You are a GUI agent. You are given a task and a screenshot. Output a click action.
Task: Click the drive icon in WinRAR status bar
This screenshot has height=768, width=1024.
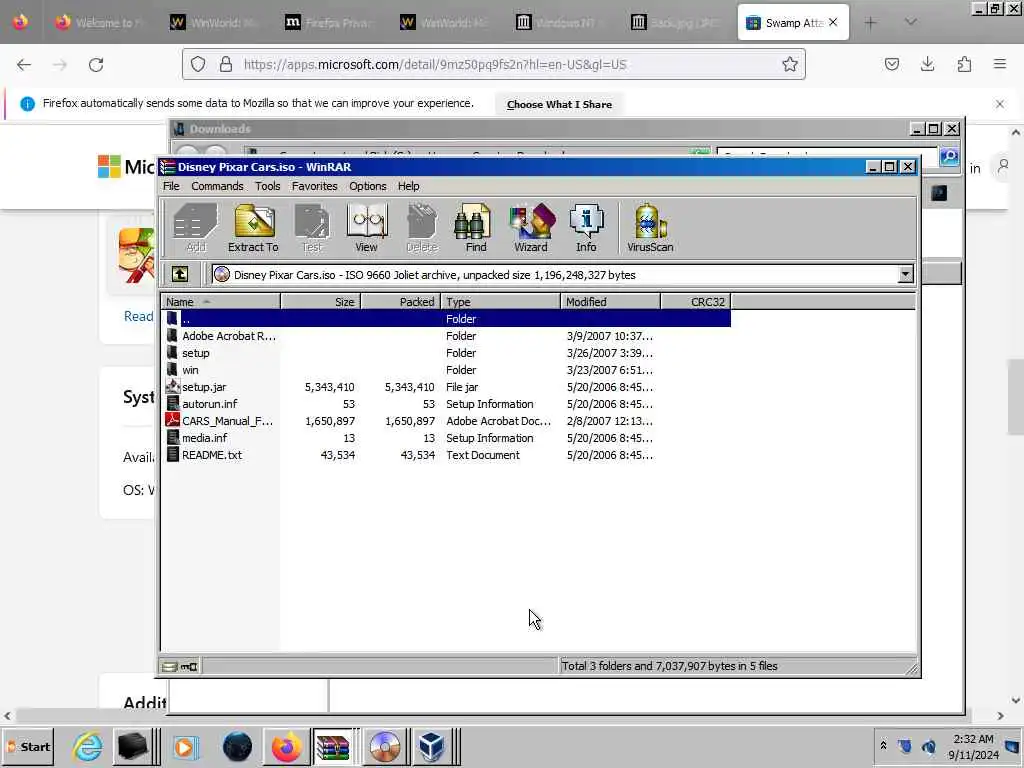click(x=170, y=666)
